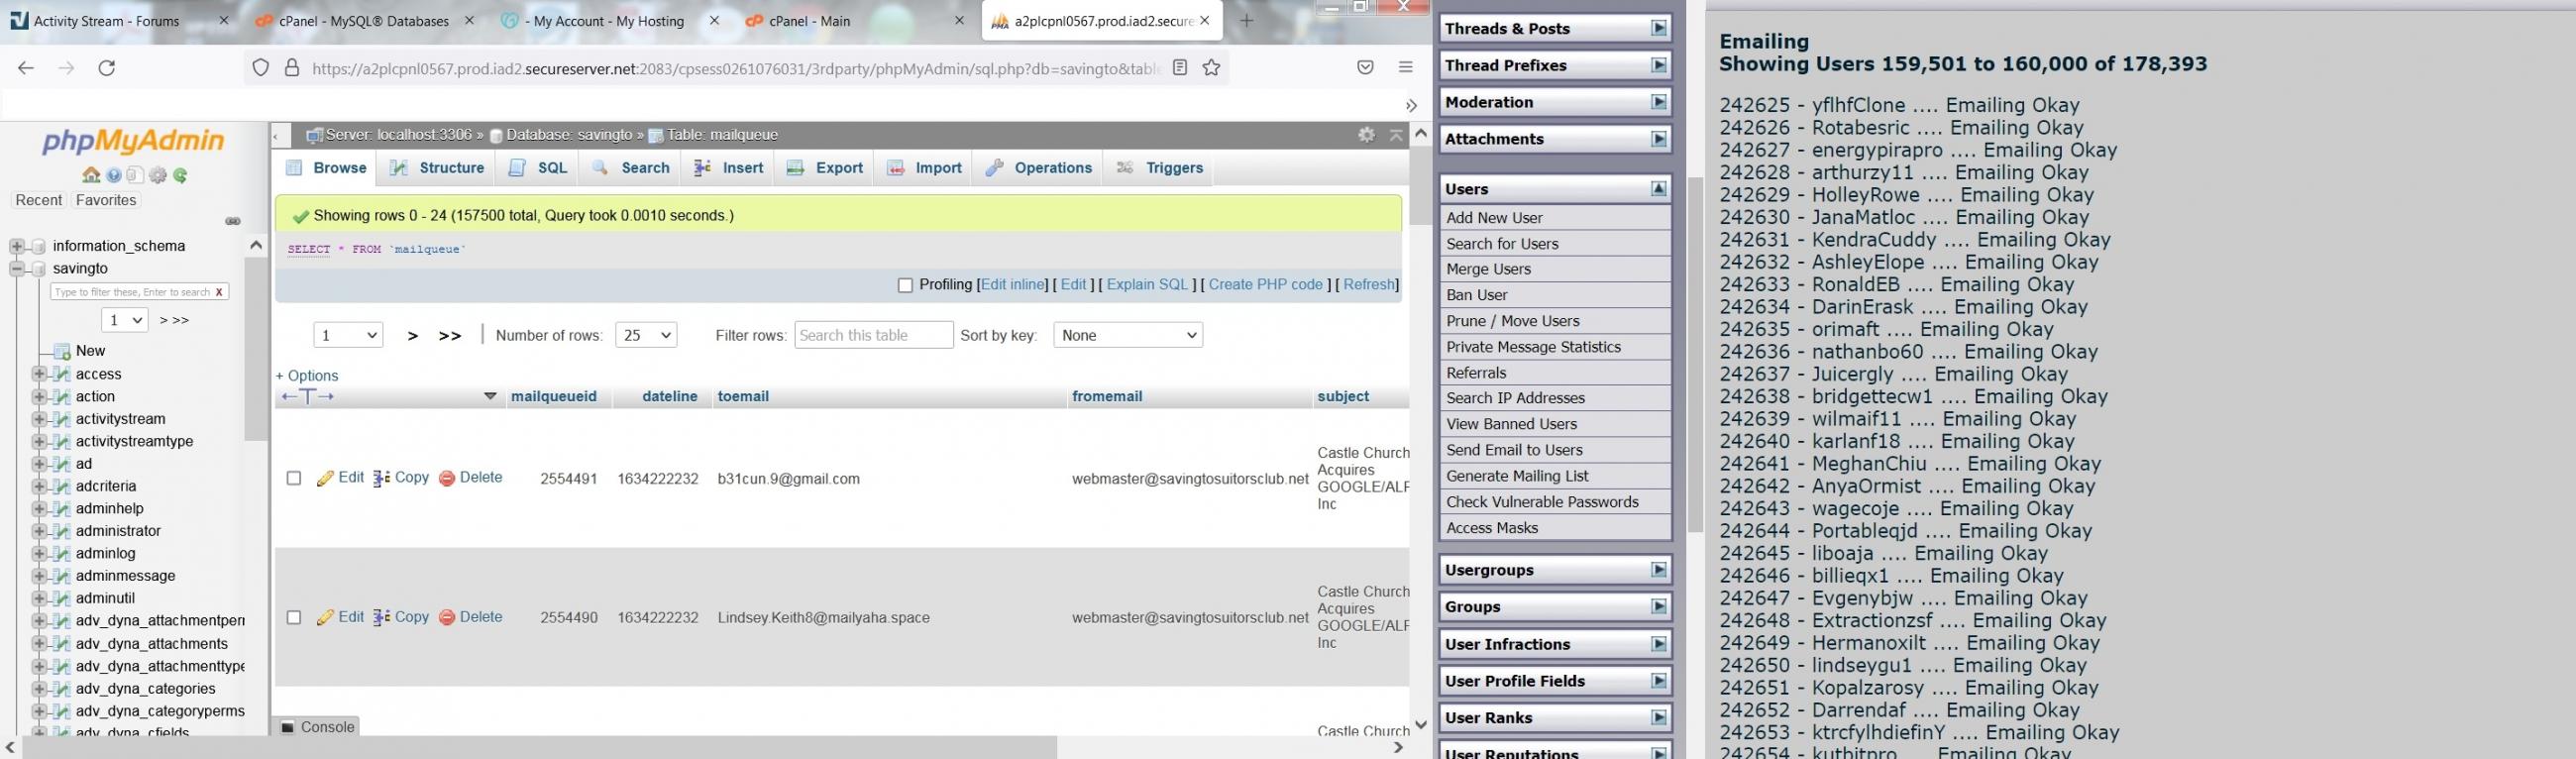Click the Delete icon for row 2554490
This screenshot has height=759, width=2576.
[447, 617]
